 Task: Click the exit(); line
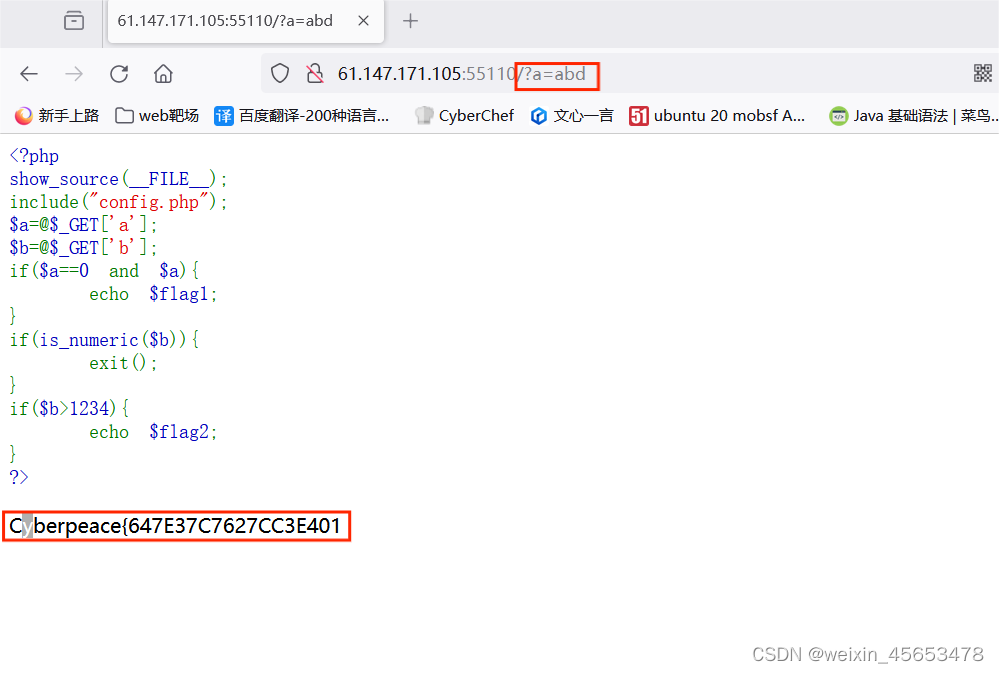pos(123,363)
